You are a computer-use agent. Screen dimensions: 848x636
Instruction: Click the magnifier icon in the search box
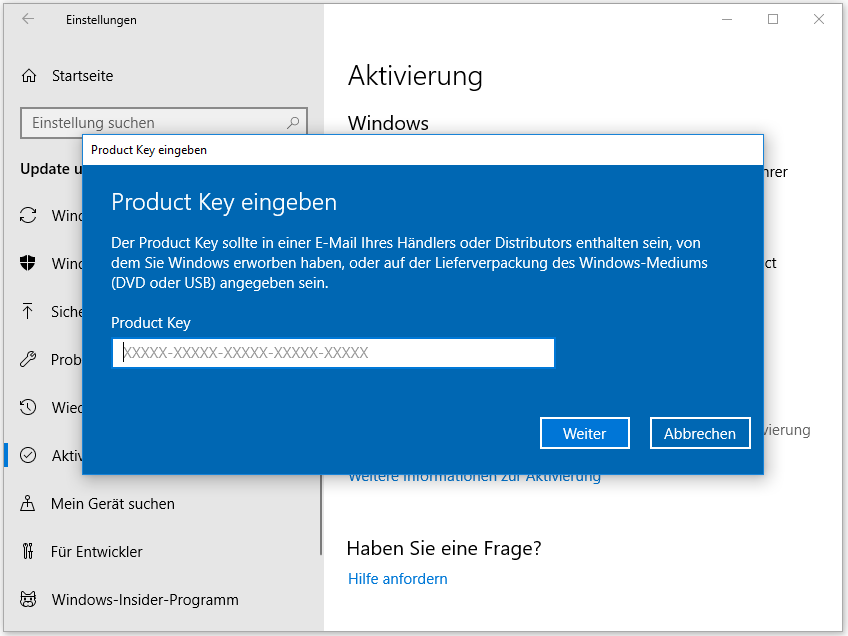pyautogui.click(x=293, y=122)
